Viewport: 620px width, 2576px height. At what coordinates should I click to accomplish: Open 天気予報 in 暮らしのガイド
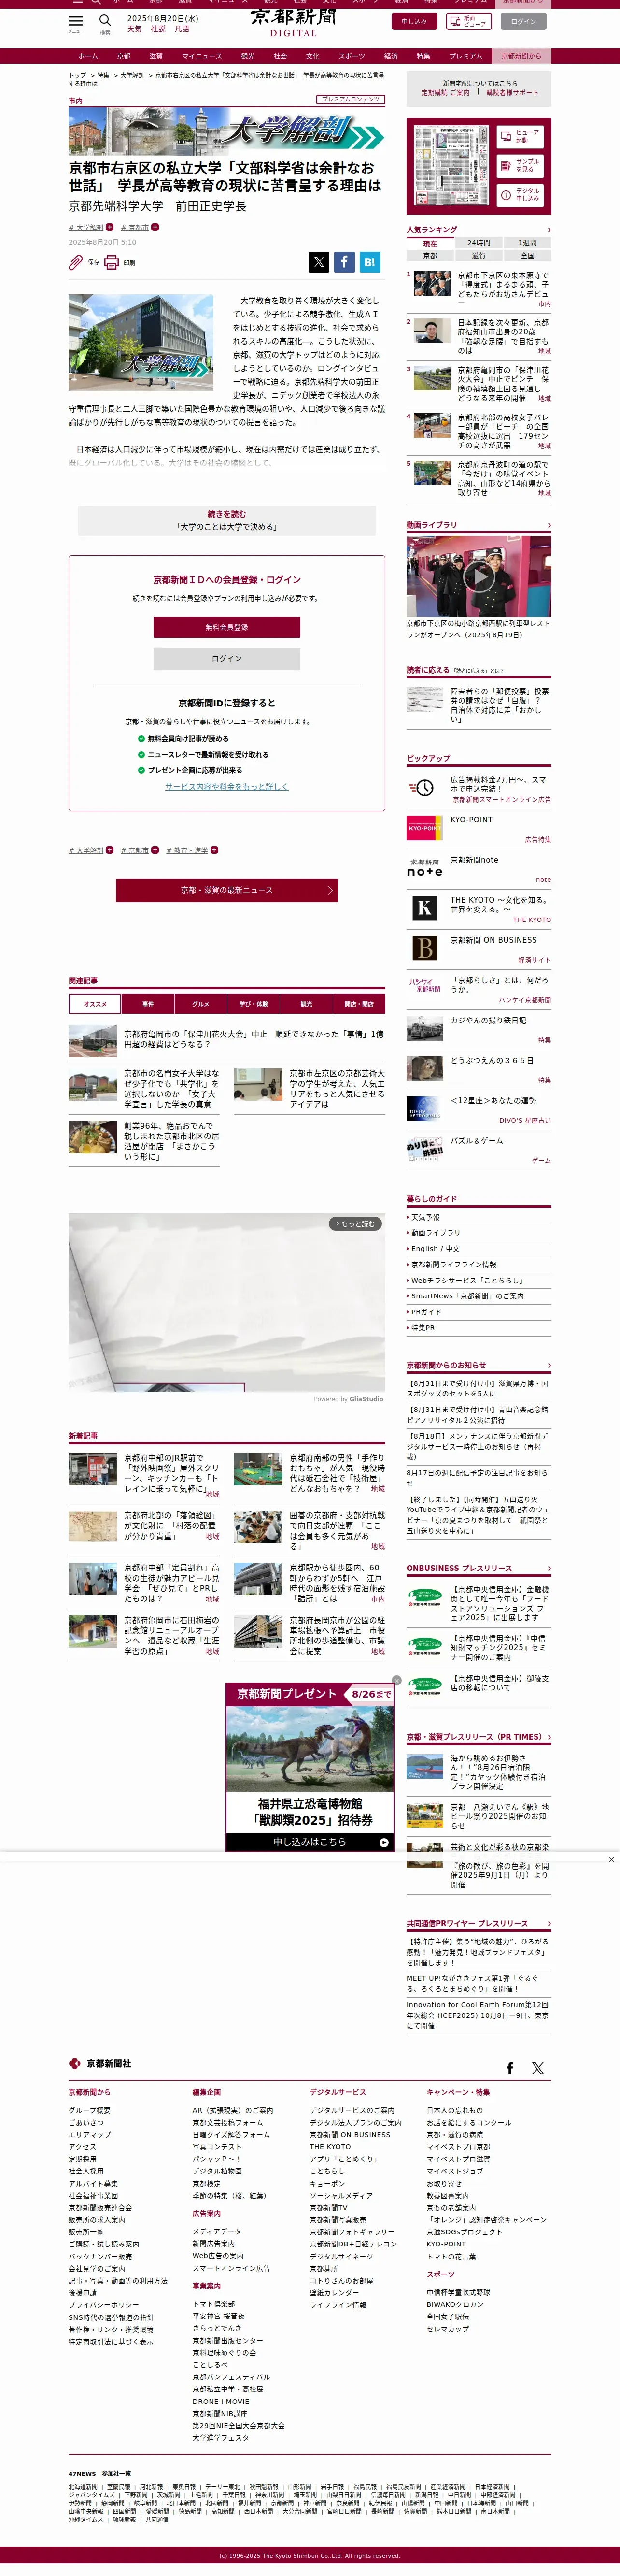point(425,1217)
